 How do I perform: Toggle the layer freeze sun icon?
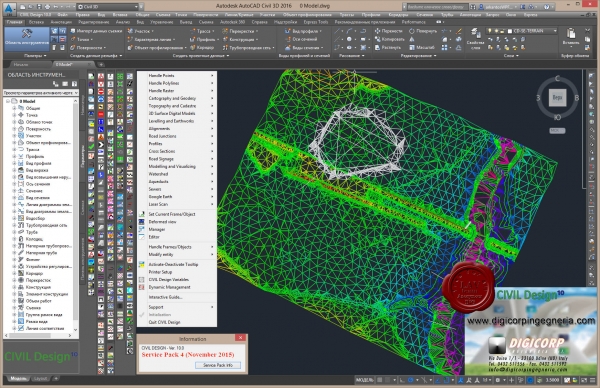[x=496, y=31]
